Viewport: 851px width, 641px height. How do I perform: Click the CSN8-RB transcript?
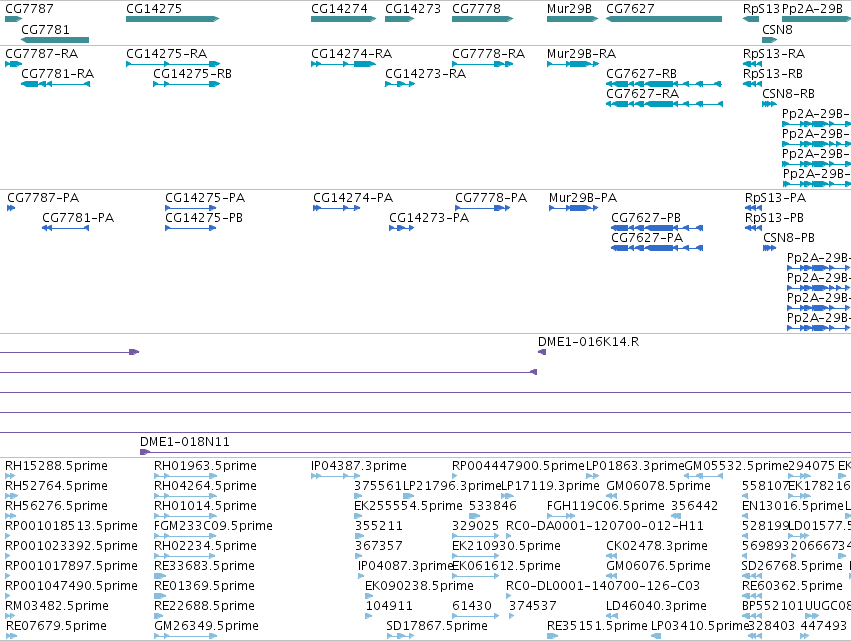tap(769, 104)
